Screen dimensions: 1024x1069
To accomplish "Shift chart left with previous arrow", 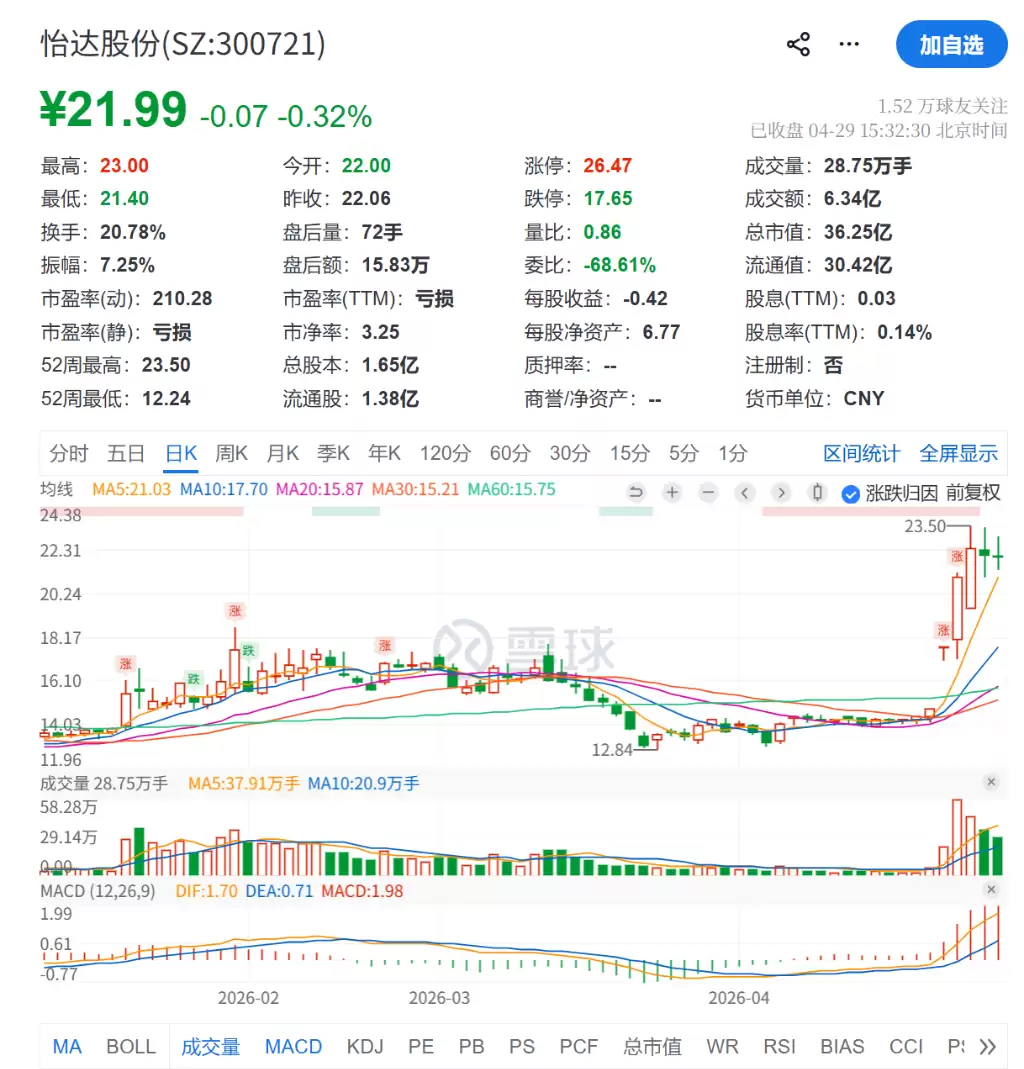I will [745, 492].
